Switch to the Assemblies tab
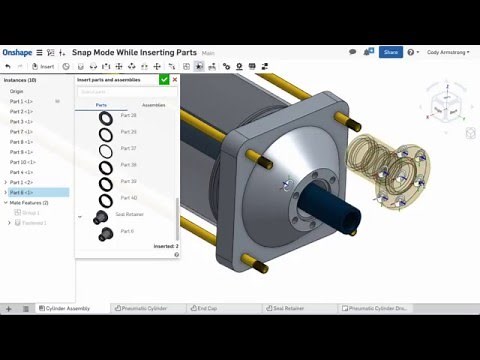This screenshot has width=480, height=360. (153, 105)
